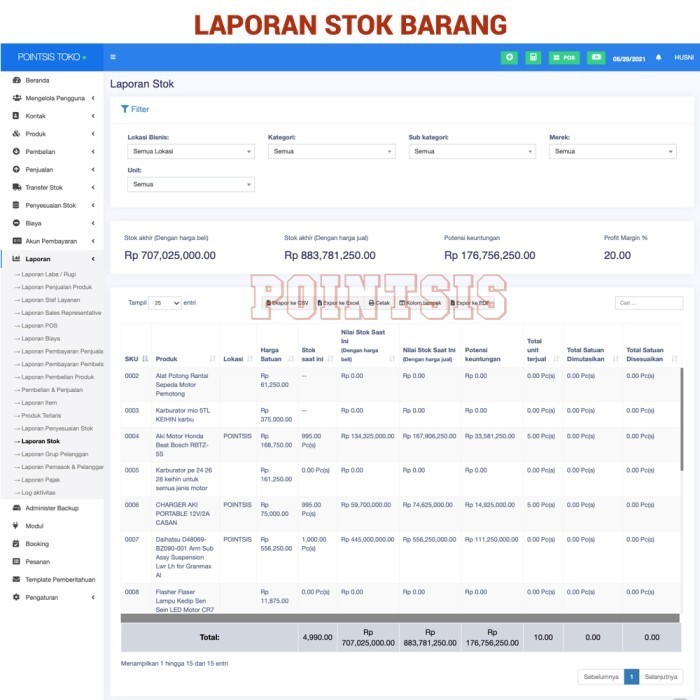Expand Mengelola Pengguna menu
Image resolution: width=700 pixels, height=700 pixels.
click(x=54, y=98)
